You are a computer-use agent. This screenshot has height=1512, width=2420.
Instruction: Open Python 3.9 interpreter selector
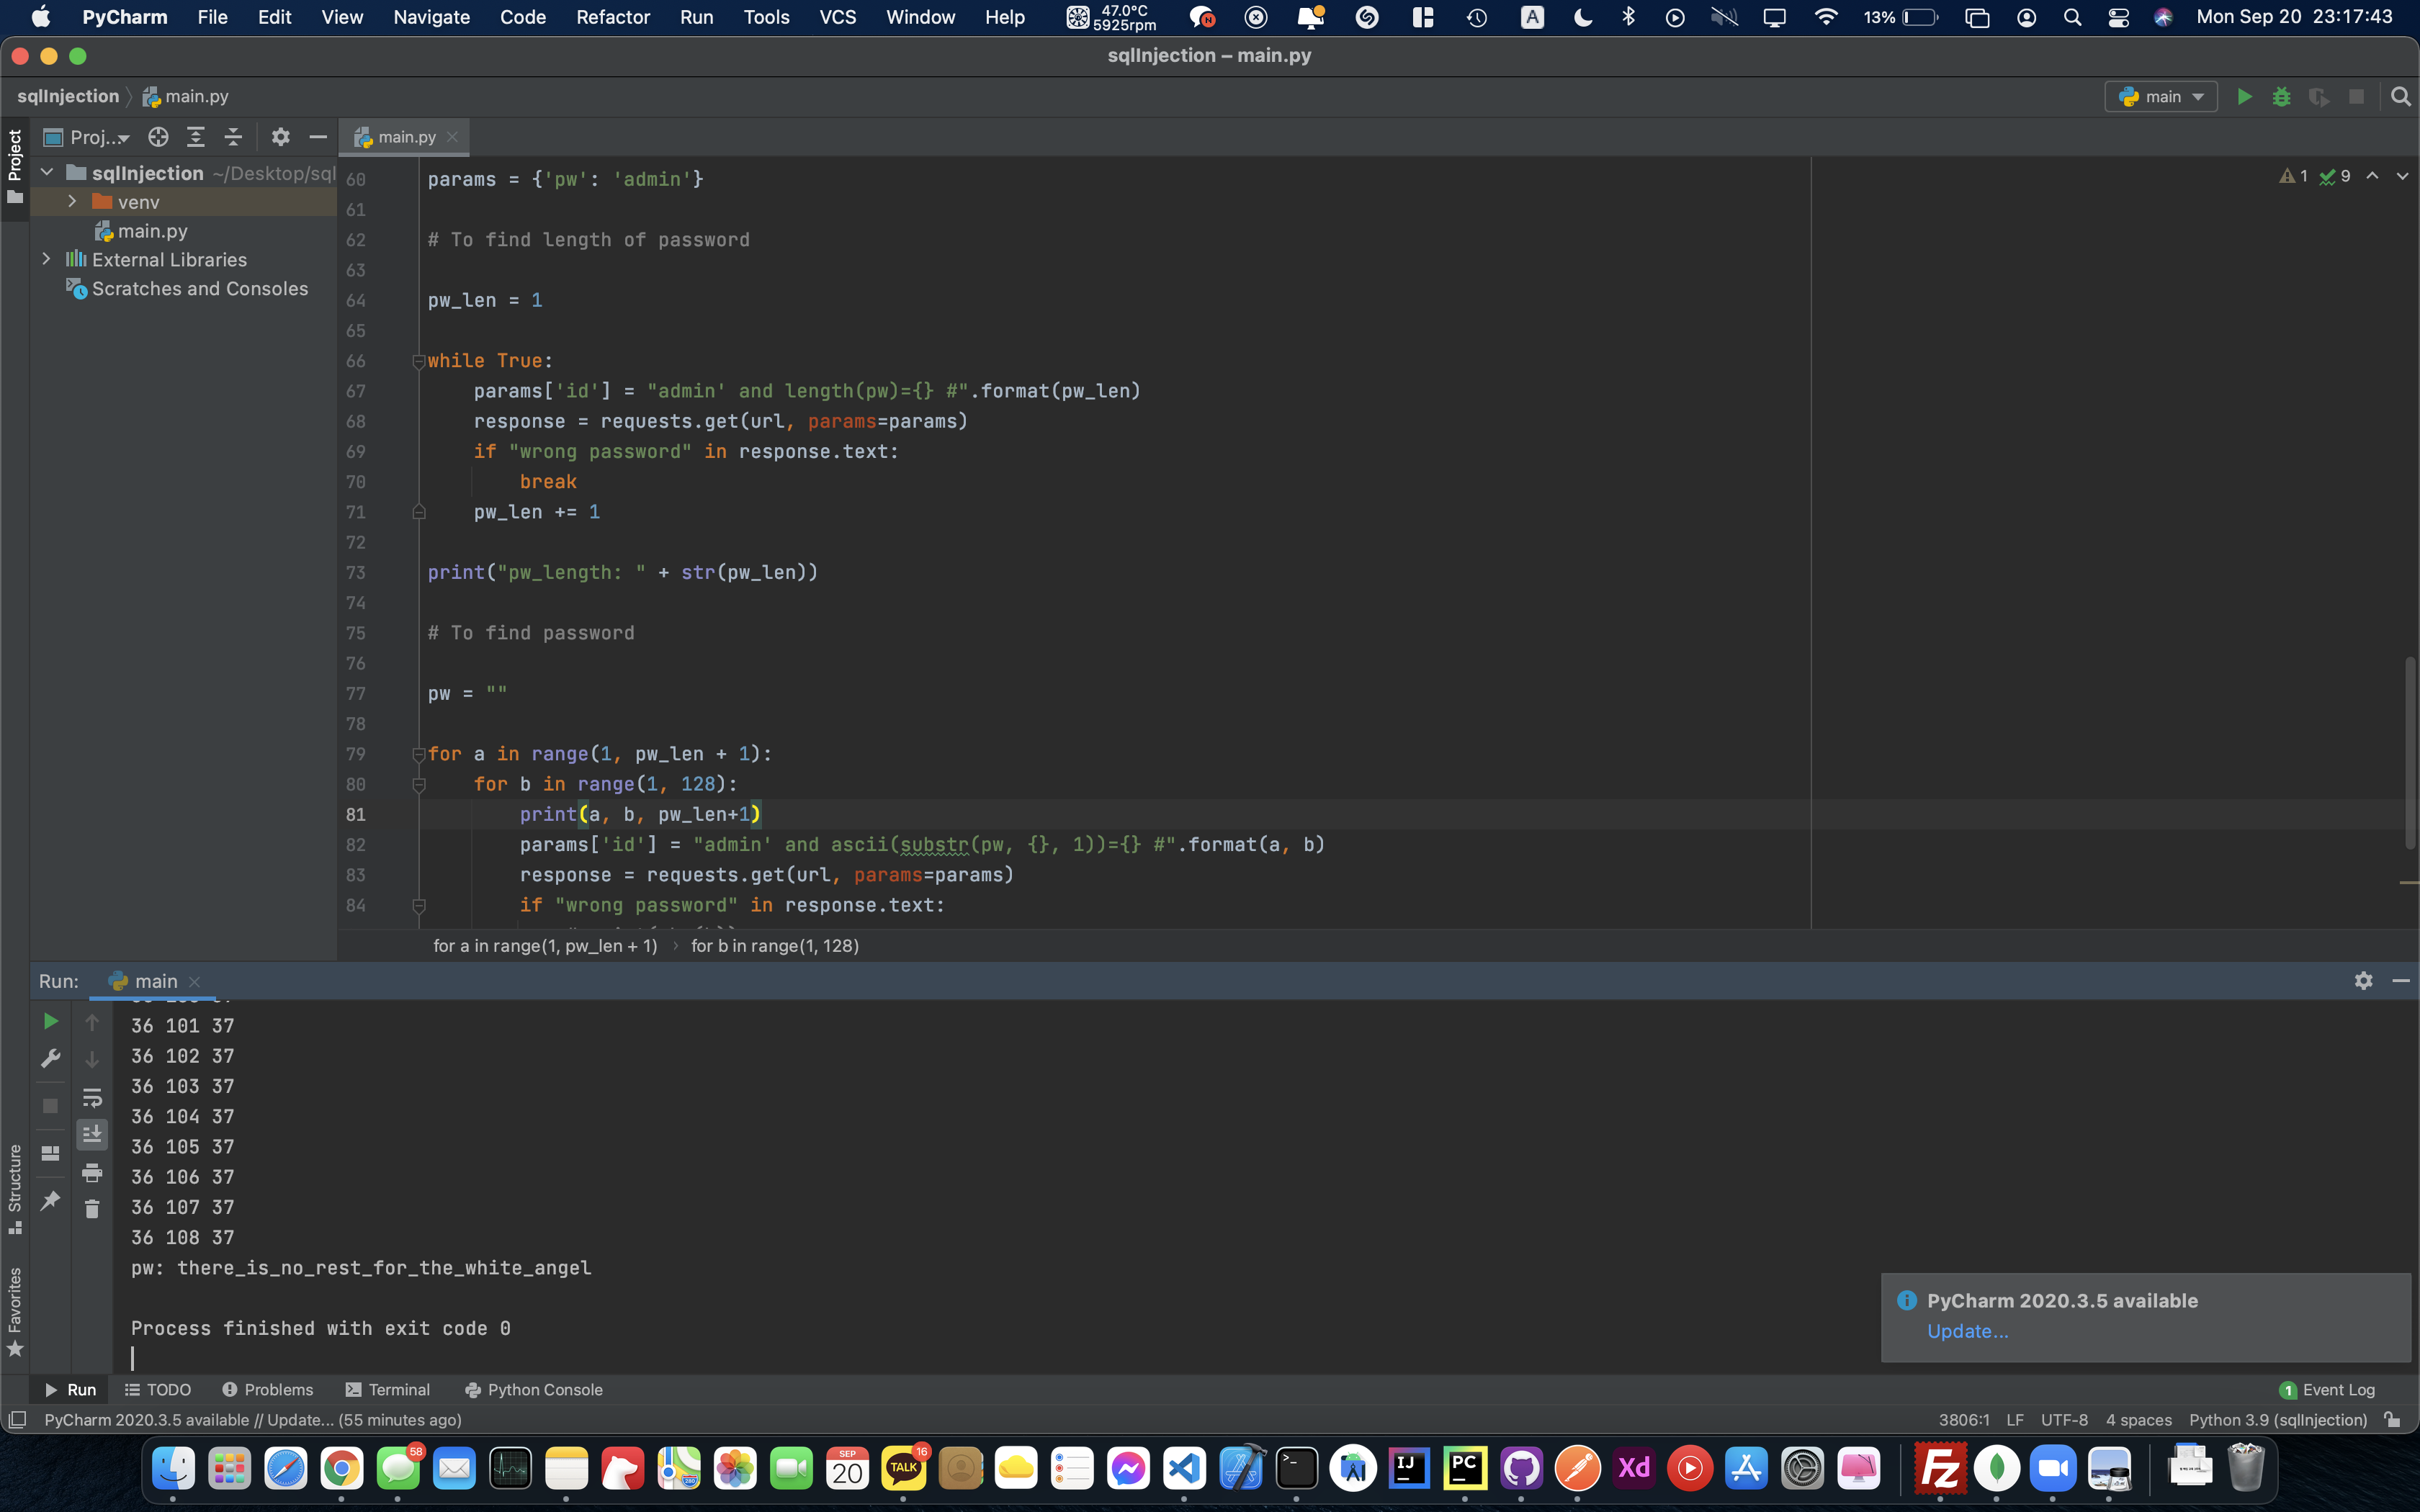click(x=2277, y=1419)
